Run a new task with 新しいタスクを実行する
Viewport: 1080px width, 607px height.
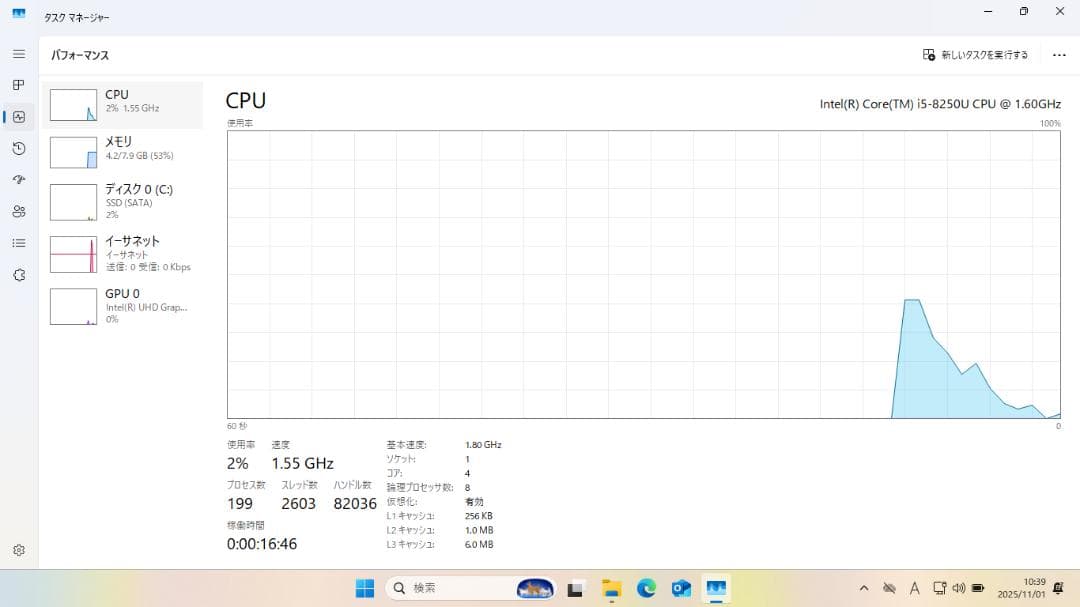pos(975,55)
